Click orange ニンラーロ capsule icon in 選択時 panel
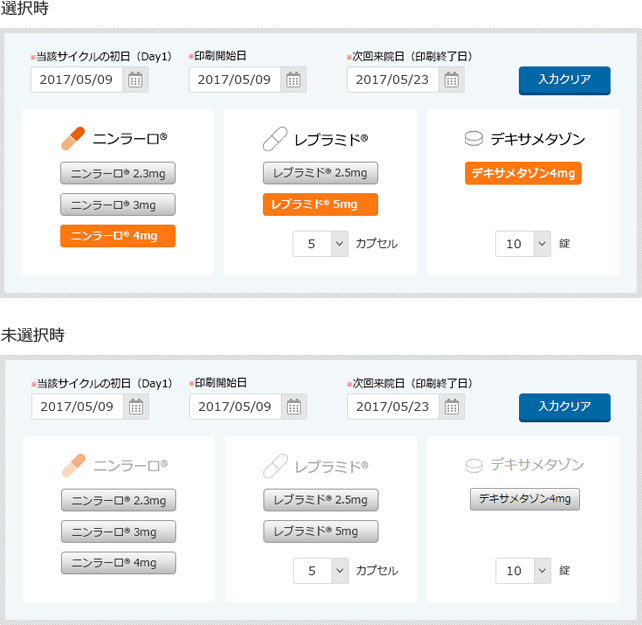 73,138
